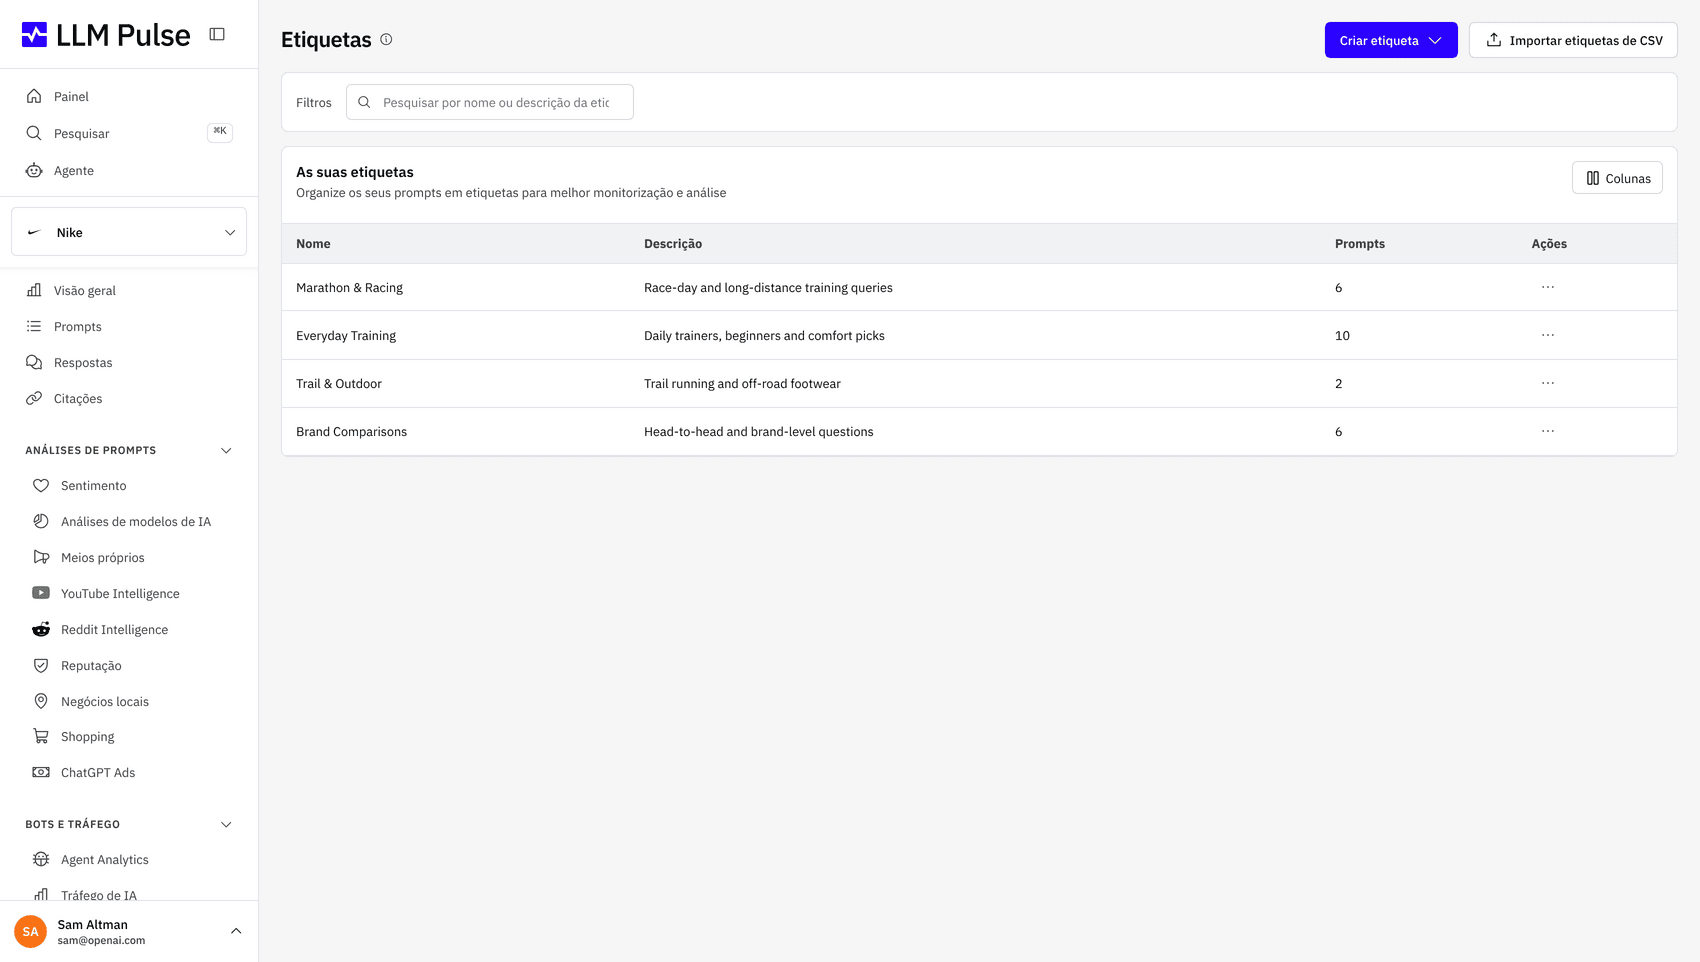
Task: Open actions menu for Brand Comparisons
Action: point(1548,431)
